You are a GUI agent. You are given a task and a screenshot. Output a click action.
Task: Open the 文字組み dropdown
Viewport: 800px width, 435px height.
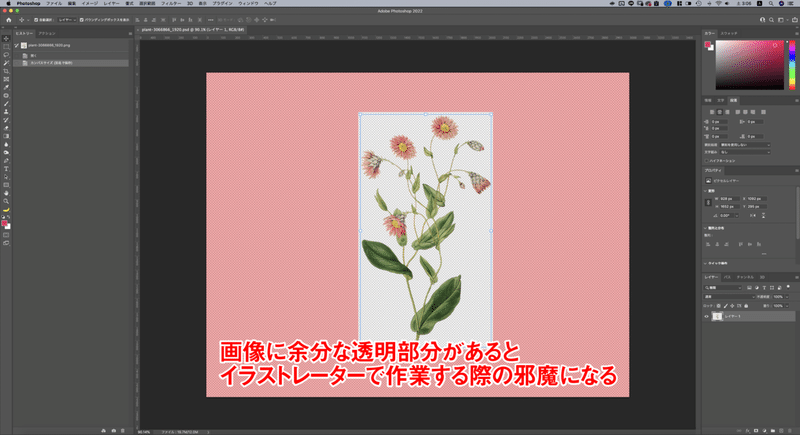click(745, 152)
